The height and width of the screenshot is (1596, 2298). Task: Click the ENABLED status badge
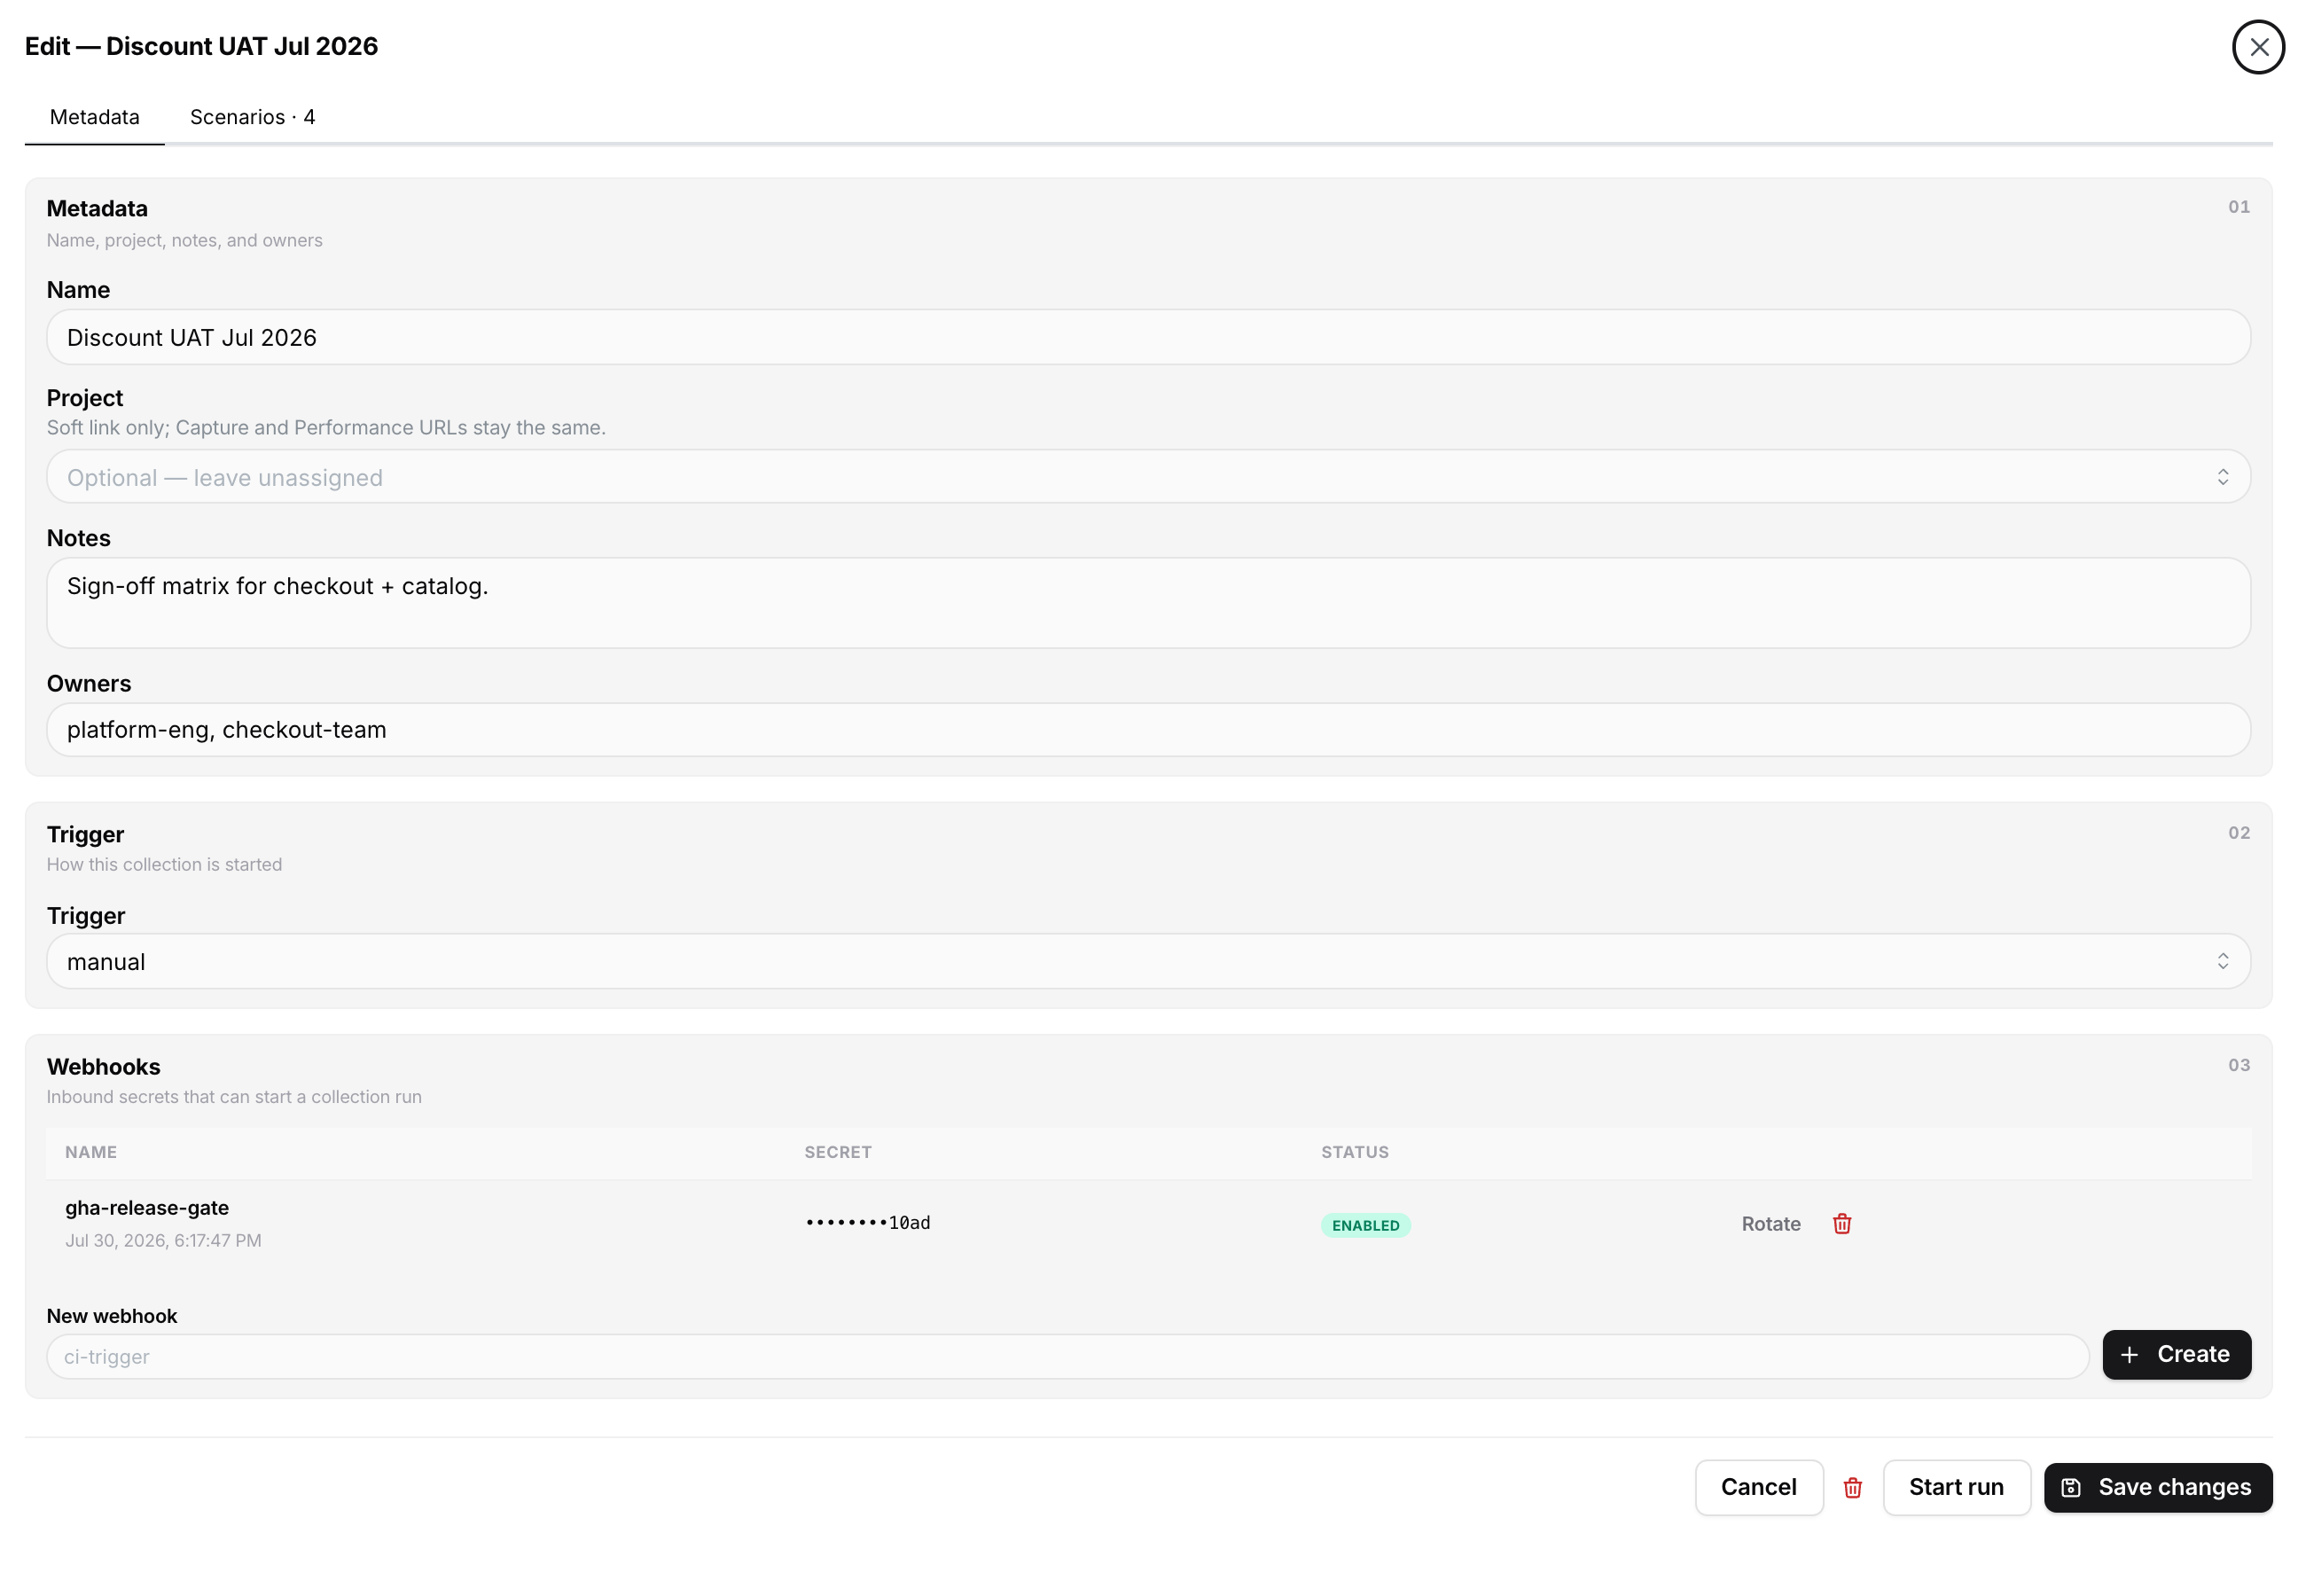pos(1365,1225)
